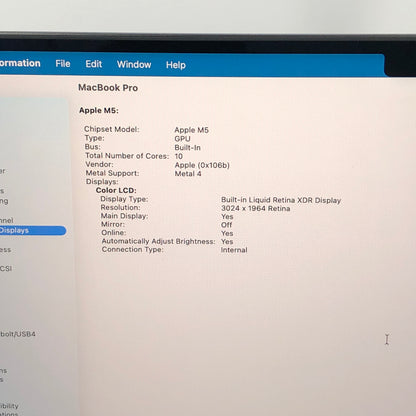Open the Window menu
This screenshot has height=416, width=416.
click(x=134, y=64)
